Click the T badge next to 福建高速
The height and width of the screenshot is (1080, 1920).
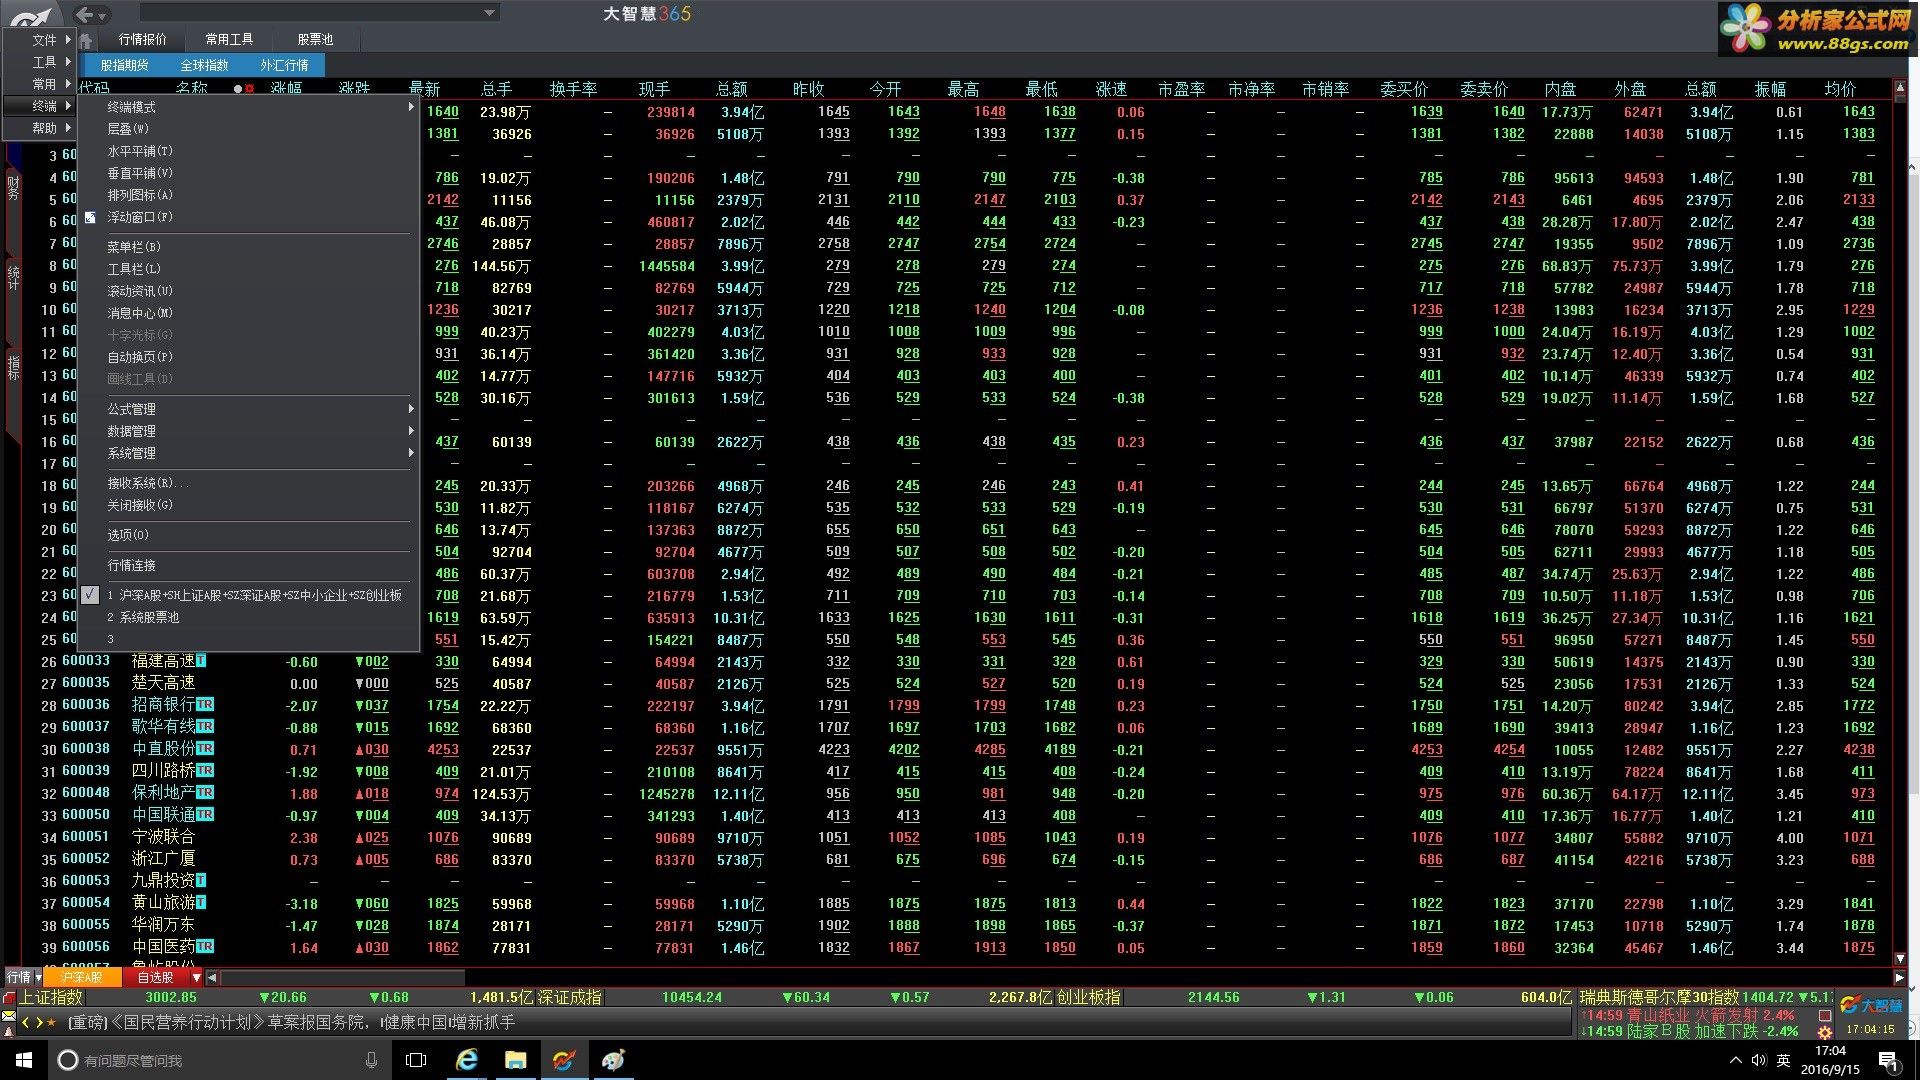(x=201, y=661)
